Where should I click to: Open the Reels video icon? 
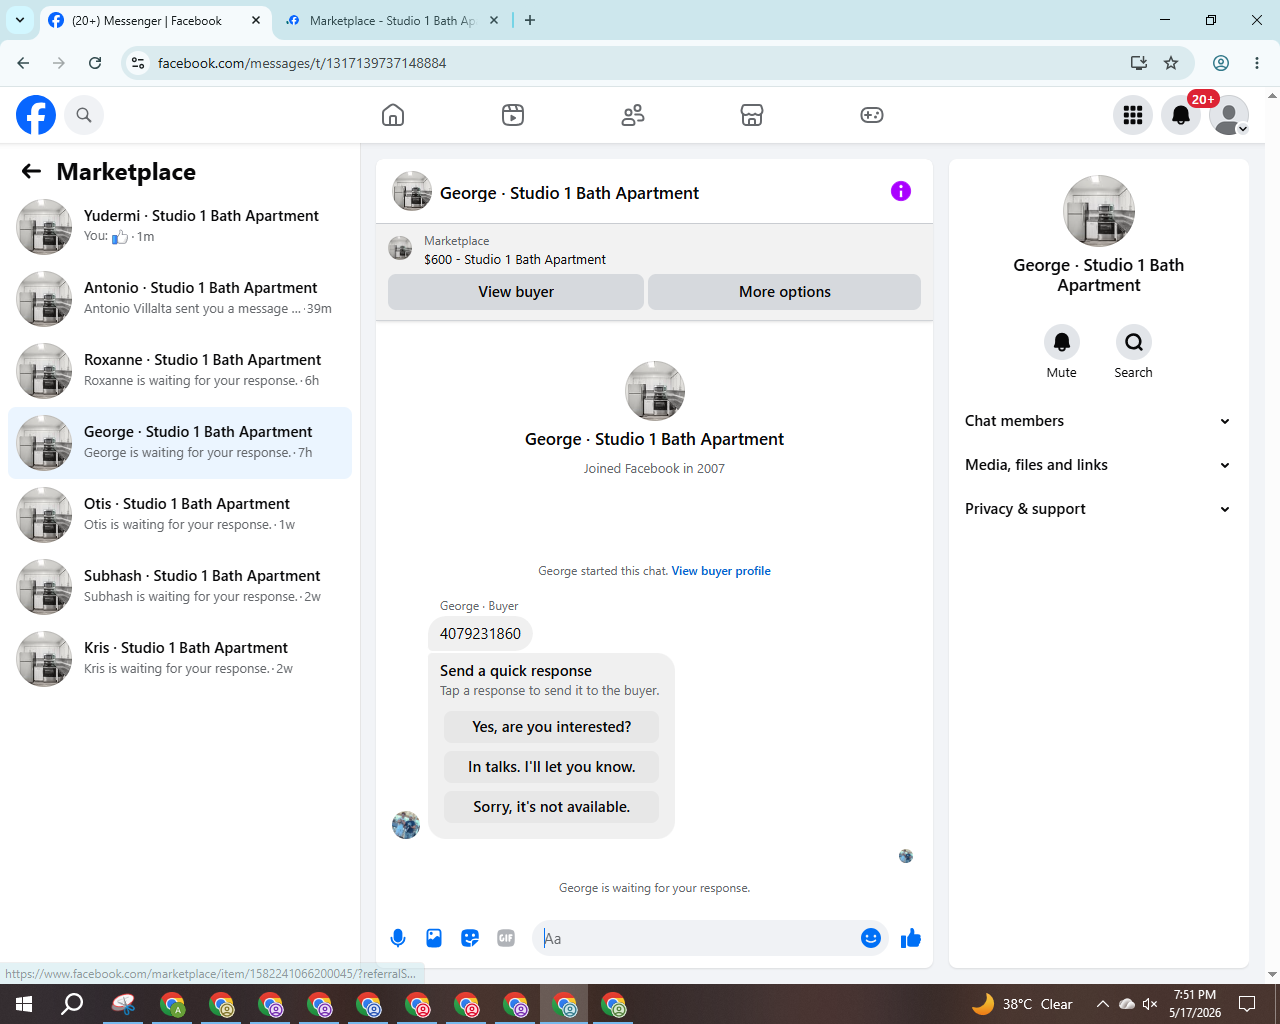pos(513,115)
